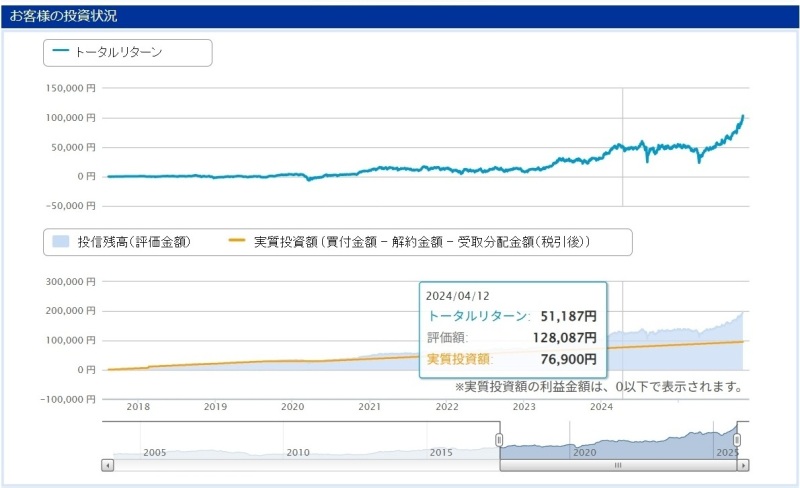The height and width of the screenshot is (488, 800).
Task: Click the orange 実質投資額 legend line icon
Action: pos(237,242)
